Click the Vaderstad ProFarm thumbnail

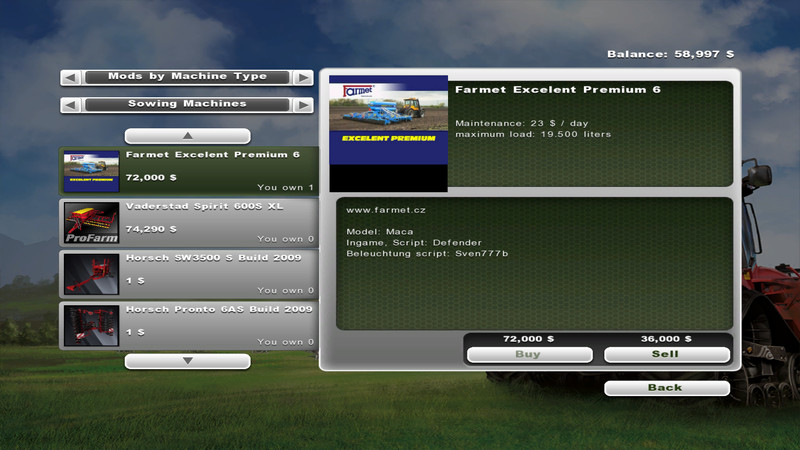coord(91,223)
